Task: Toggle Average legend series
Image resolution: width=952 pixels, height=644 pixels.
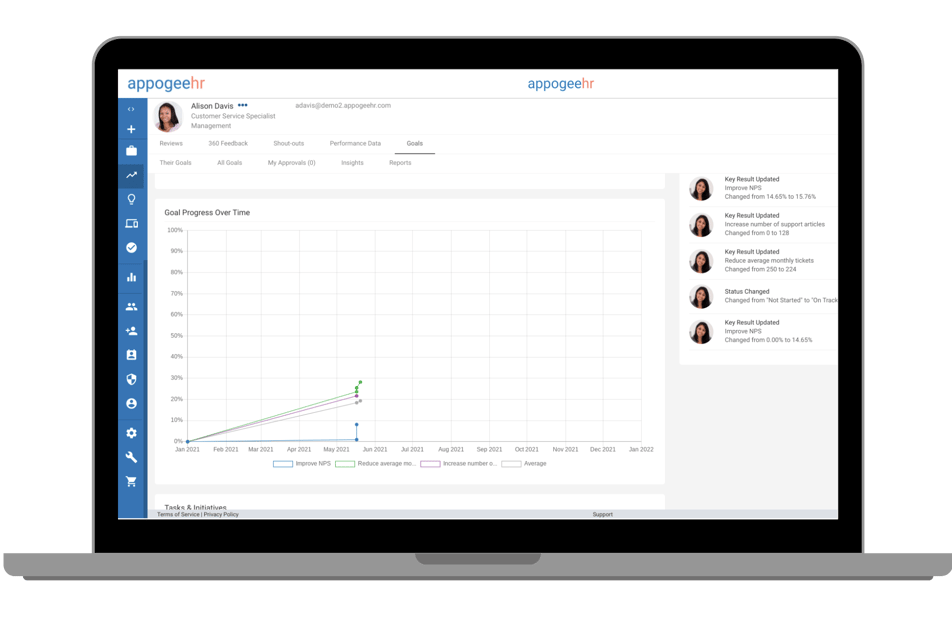Action: pos(524,464)
